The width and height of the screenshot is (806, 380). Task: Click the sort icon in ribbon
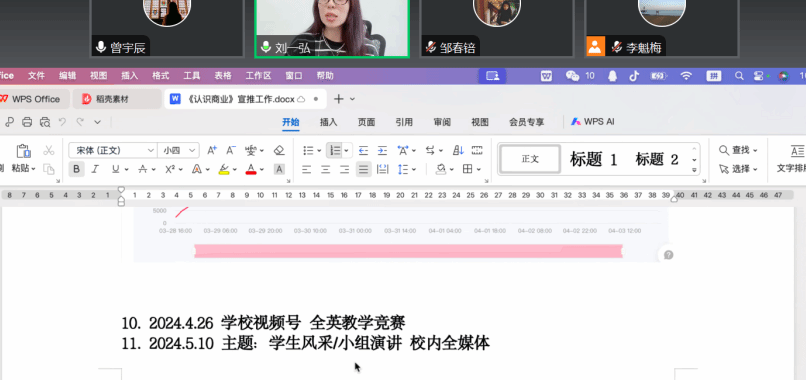458,150
